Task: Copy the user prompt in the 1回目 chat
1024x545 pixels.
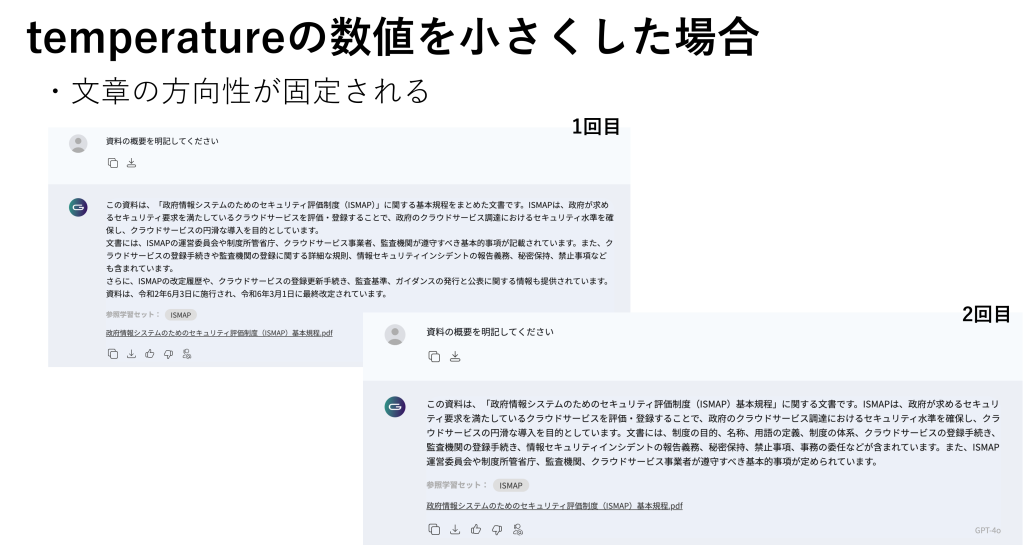Action: pos(113,163)
